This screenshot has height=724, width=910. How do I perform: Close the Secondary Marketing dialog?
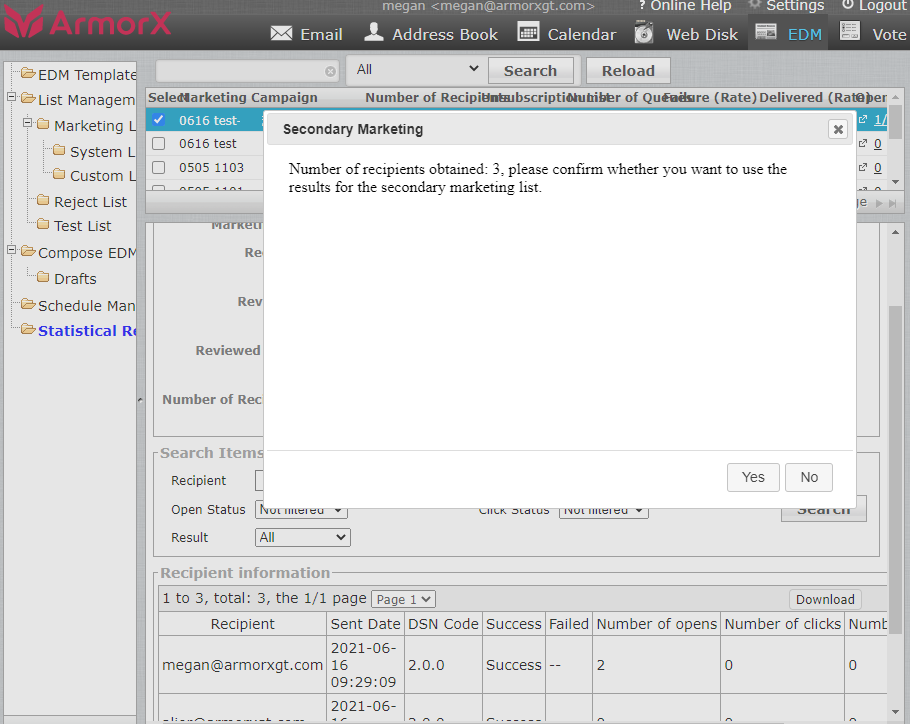[838, 129]
